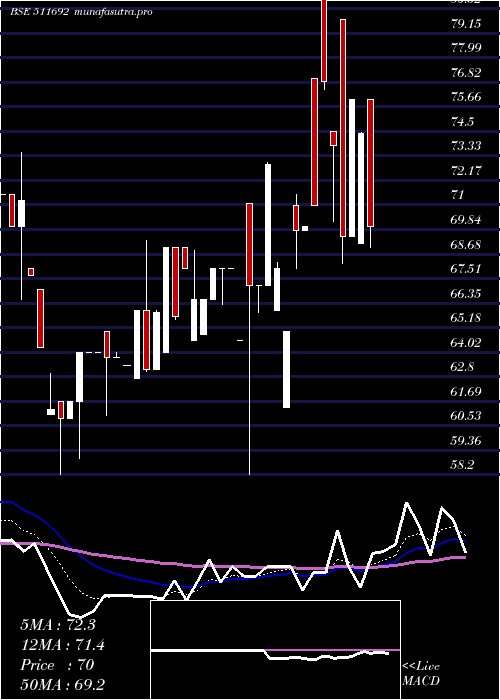
Task: Click the 61.69 price axis label
Action: pyautogui.click(x=466, y=392)
